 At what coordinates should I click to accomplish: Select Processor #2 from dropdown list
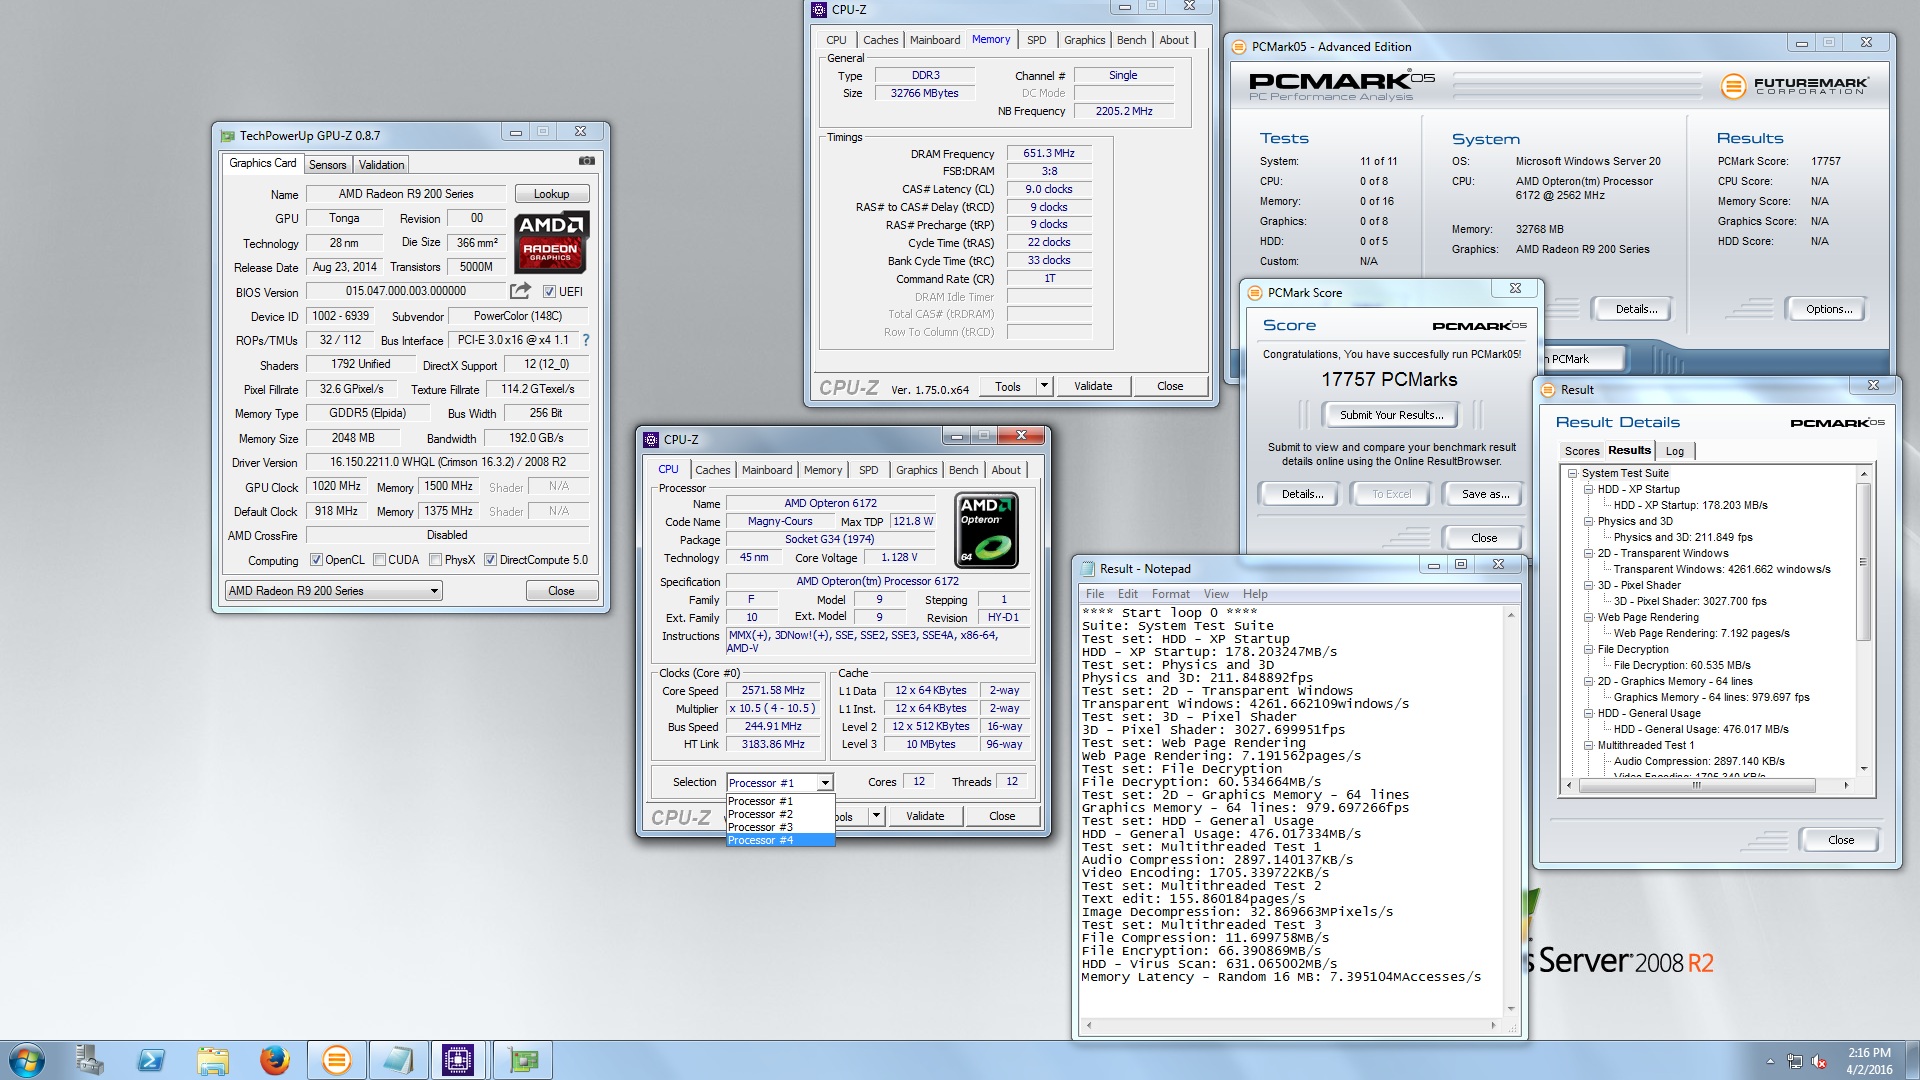click(780, 814)
